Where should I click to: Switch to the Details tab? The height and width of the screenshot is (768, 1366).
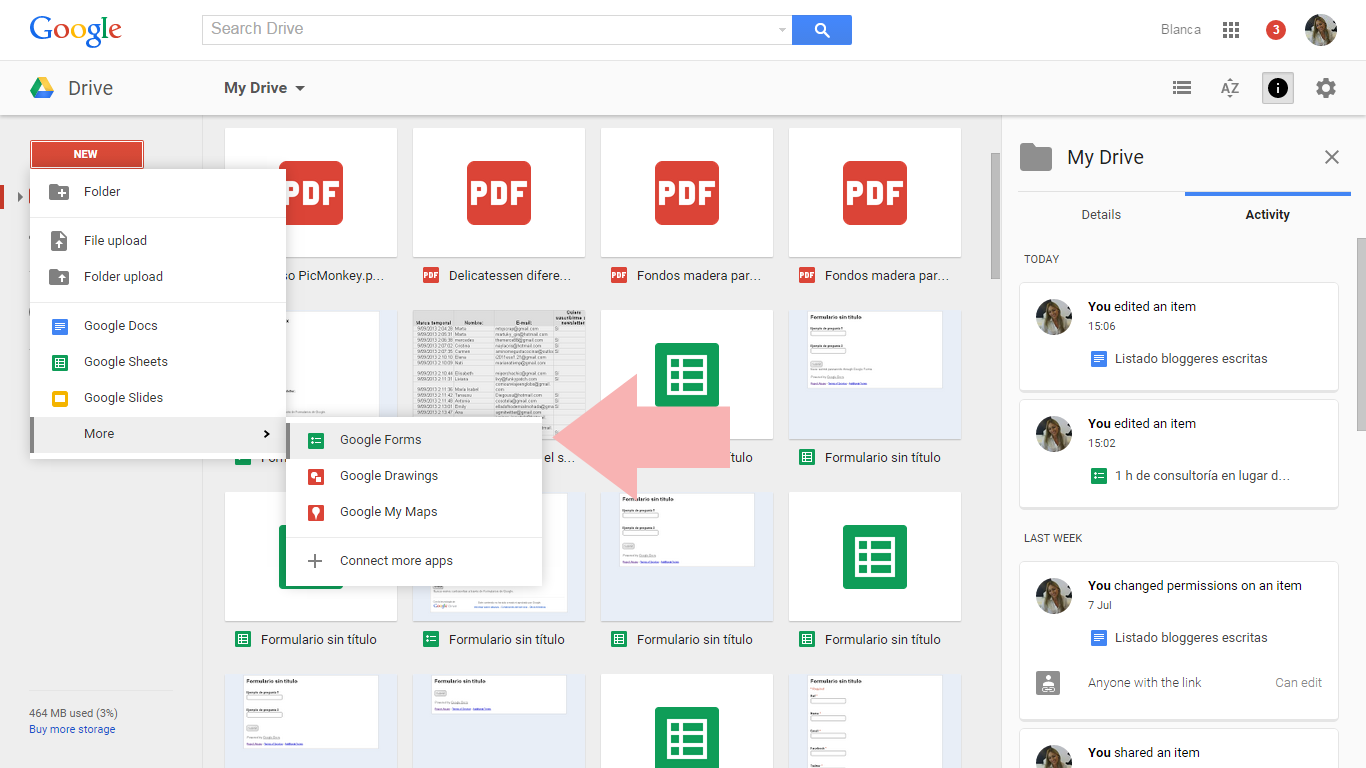coord(1101,215)
